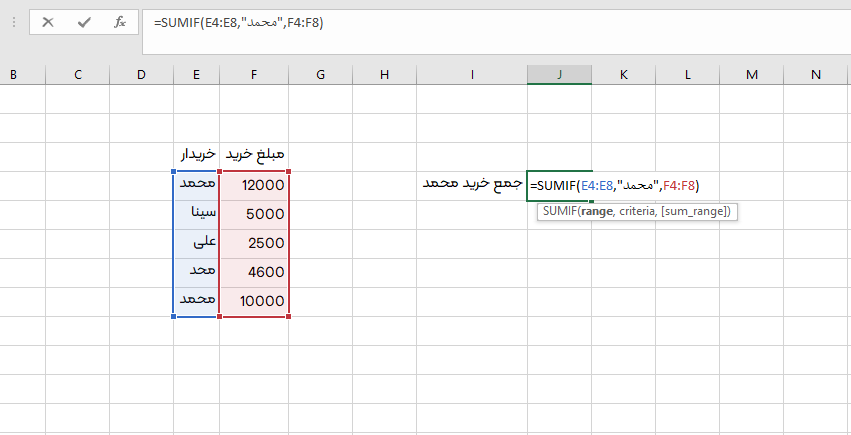The width and height of the screenshot is (851, 435).
Task: Click SUMIF function name in tooltip
Action: click(559, 212)
